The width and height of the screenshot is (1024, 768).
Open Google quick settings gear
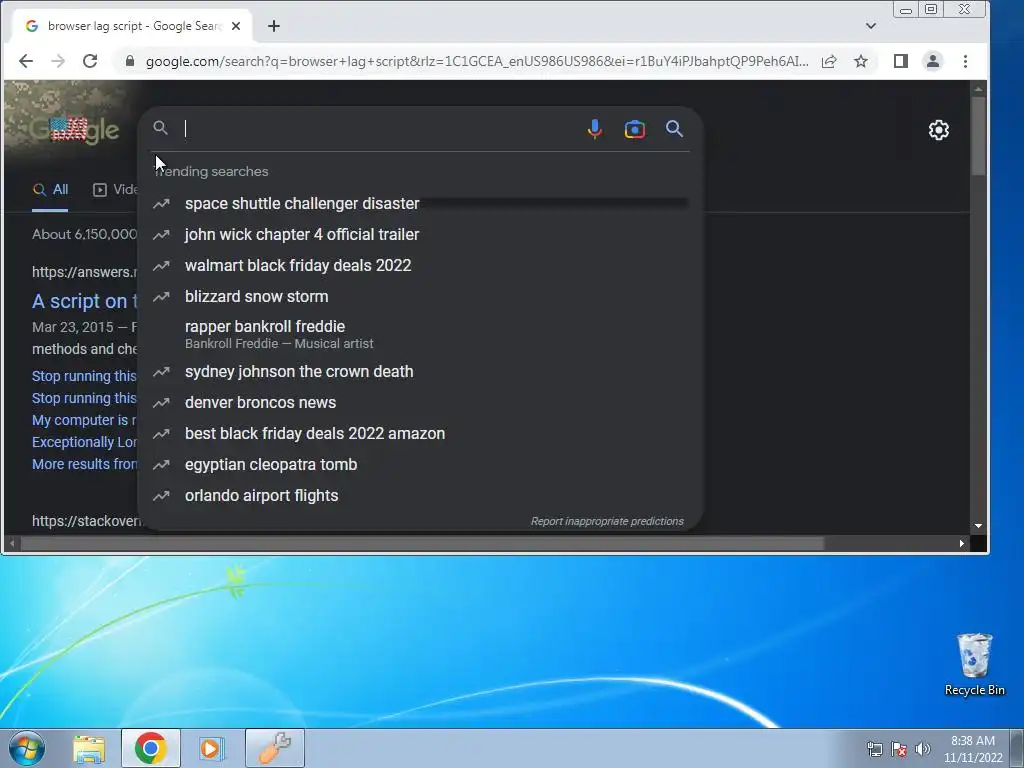coord(938,130)
